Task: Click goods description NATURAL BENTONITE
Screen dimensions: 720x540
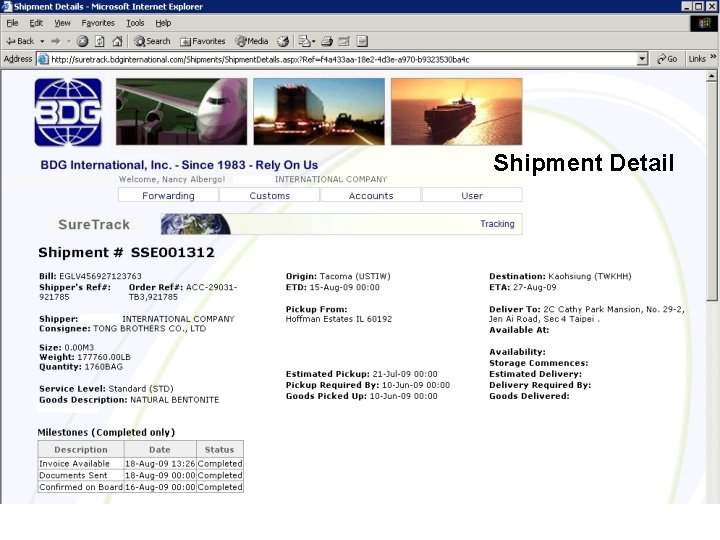Action: click(x=174, y=399)
